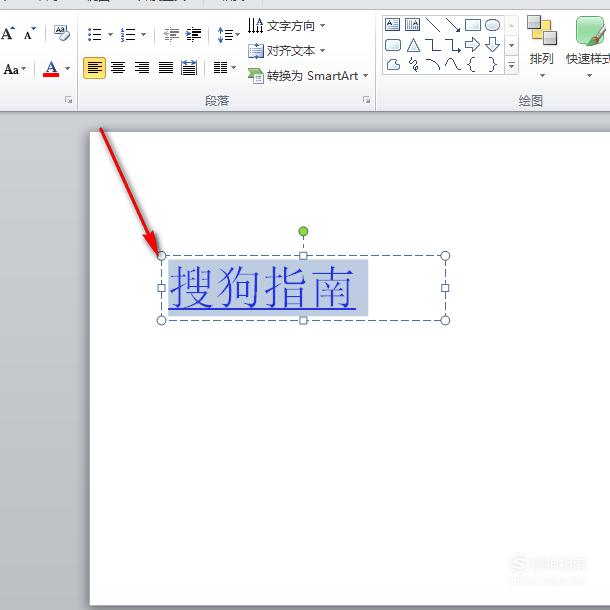Expand the bullets style dropdown arrow
Viewport: 610px width, 610px height.
pyautogui.click(x=110, y=34)
